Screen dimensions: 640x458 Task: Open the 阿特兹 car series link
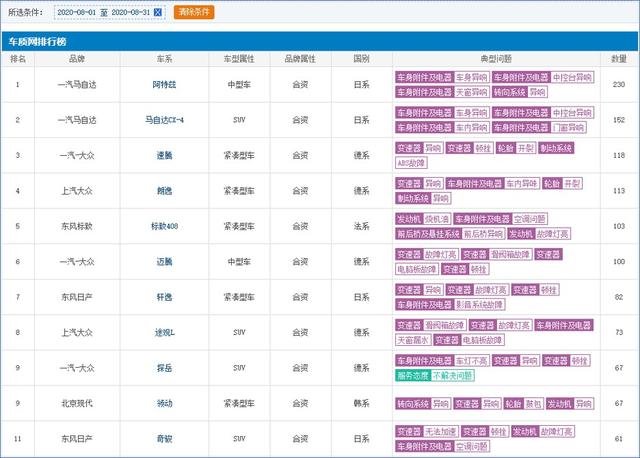click(x=164, y=84)
